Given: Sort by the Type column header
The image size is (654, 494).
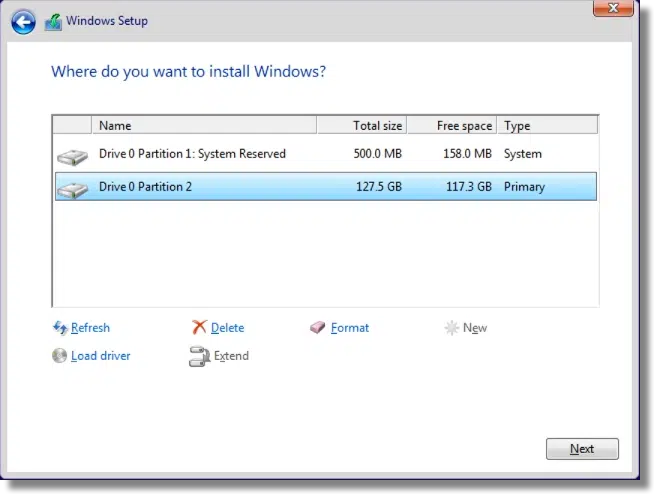Looking at the screenshot, I should tap(548, 126).
